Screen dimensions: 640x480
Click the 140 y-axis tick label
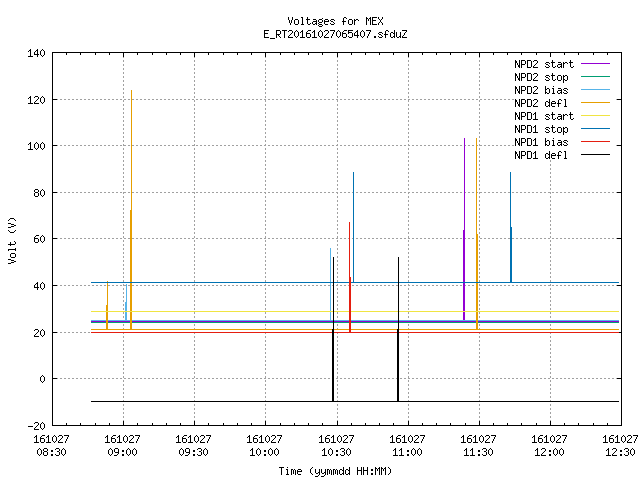pos(36,53)
